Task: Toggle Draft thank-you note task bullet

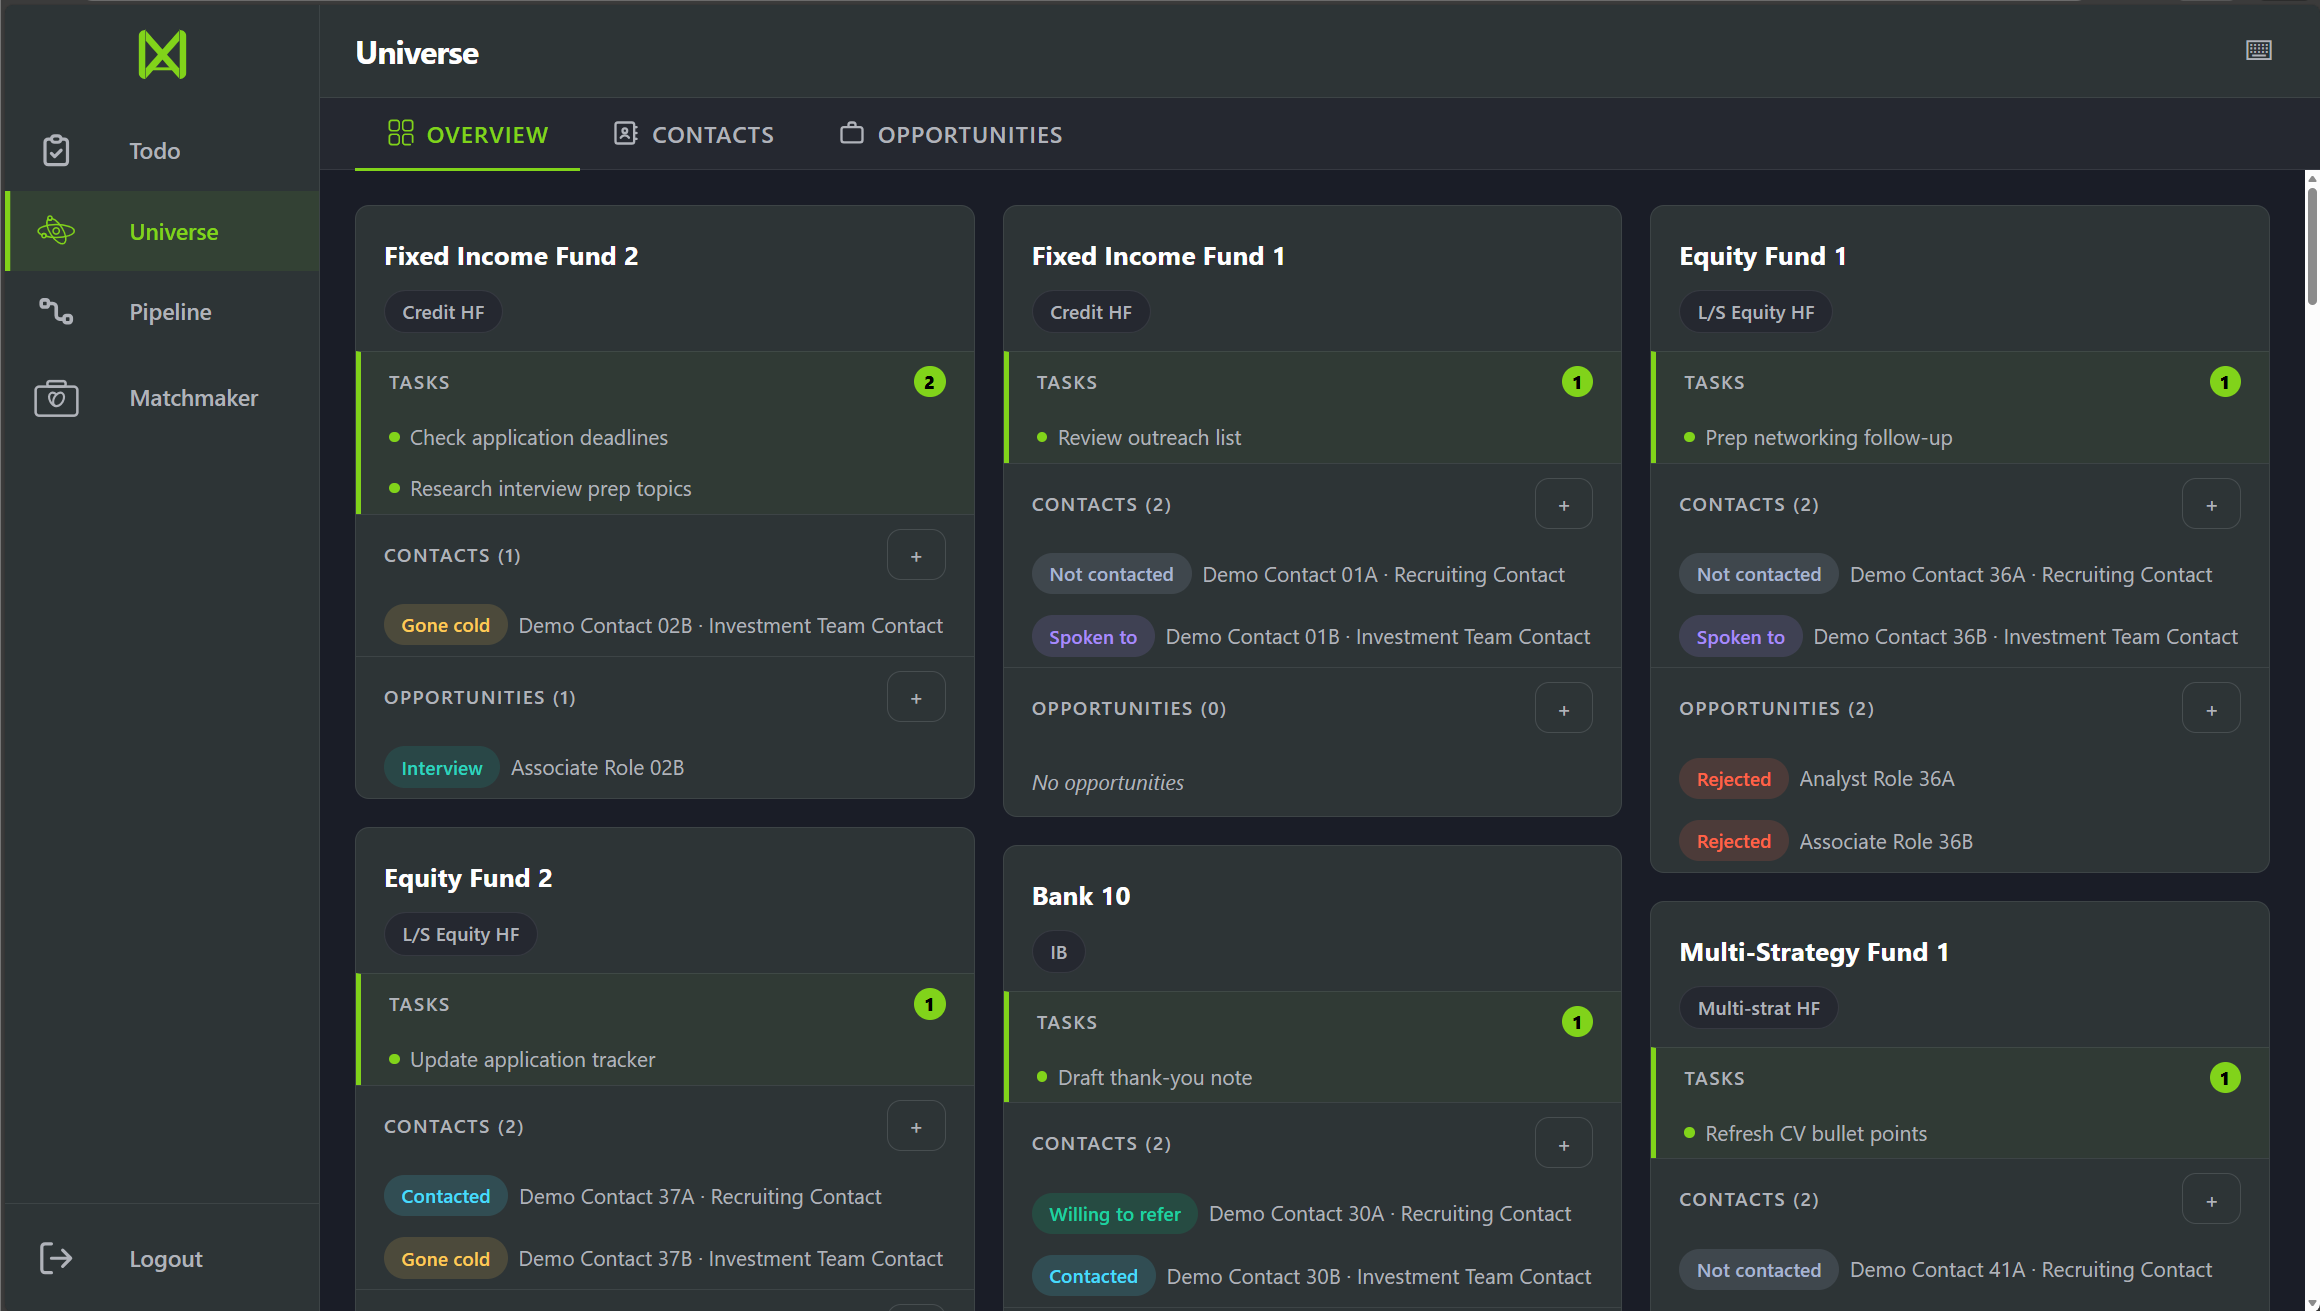Action: coord(1042,1077)
